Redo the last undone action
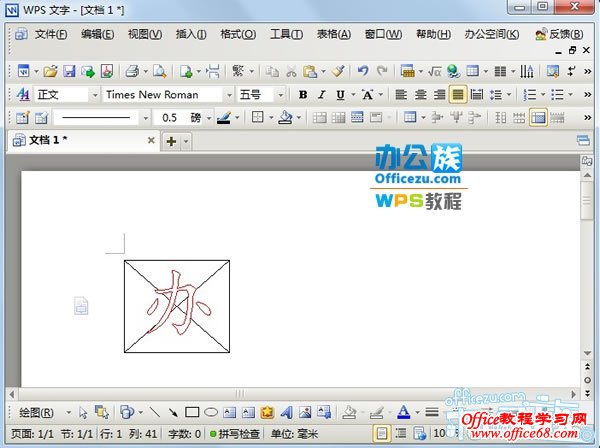 click(x=382, y=71)
